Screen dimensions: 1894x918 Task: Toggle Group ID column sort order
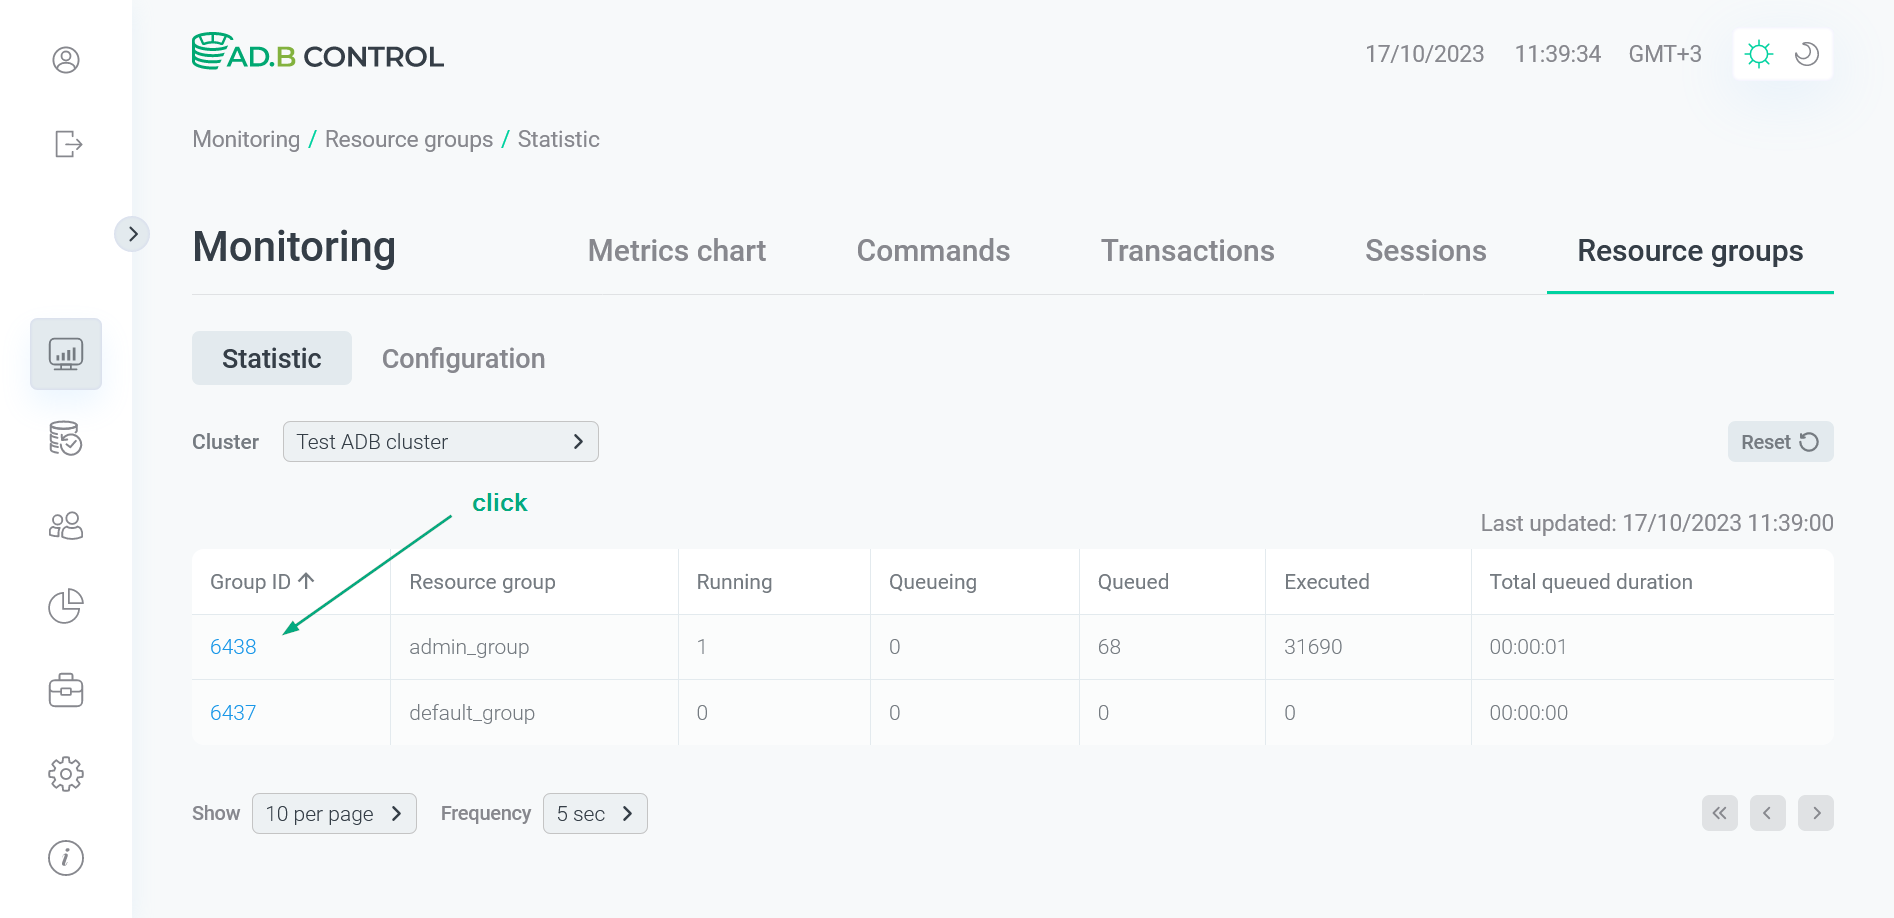[261, 581]
